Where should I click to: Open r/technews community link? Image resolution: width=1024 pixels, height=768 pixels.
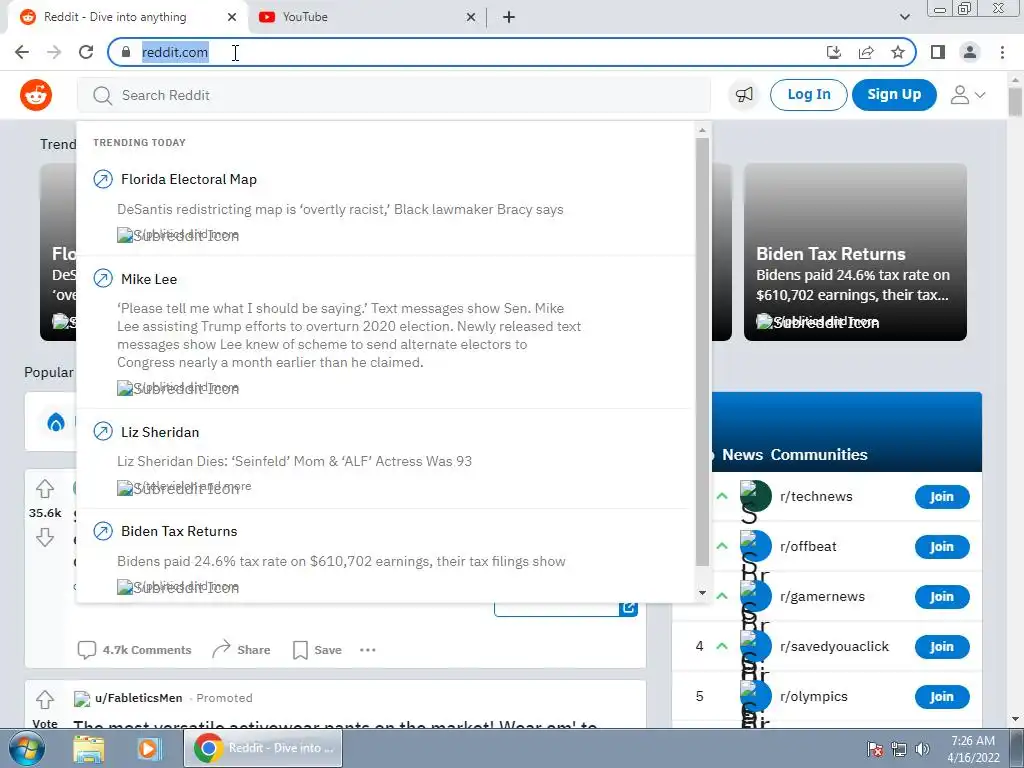pos(816,496)
